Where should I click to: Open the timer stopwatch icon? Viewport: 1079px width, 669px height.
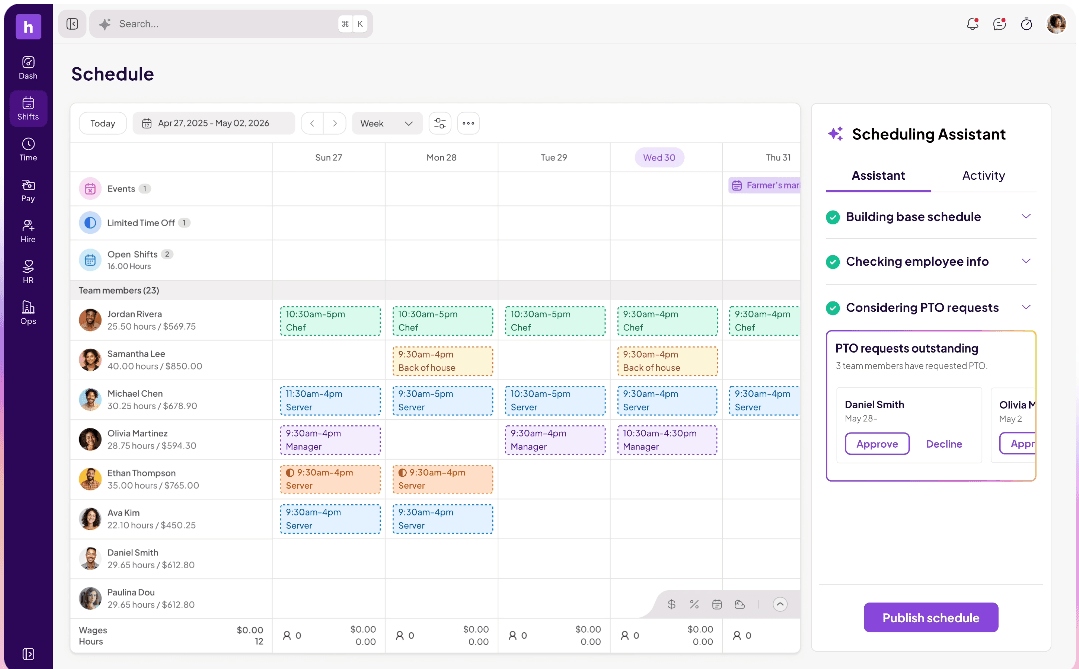click(x=1026, y=24)
